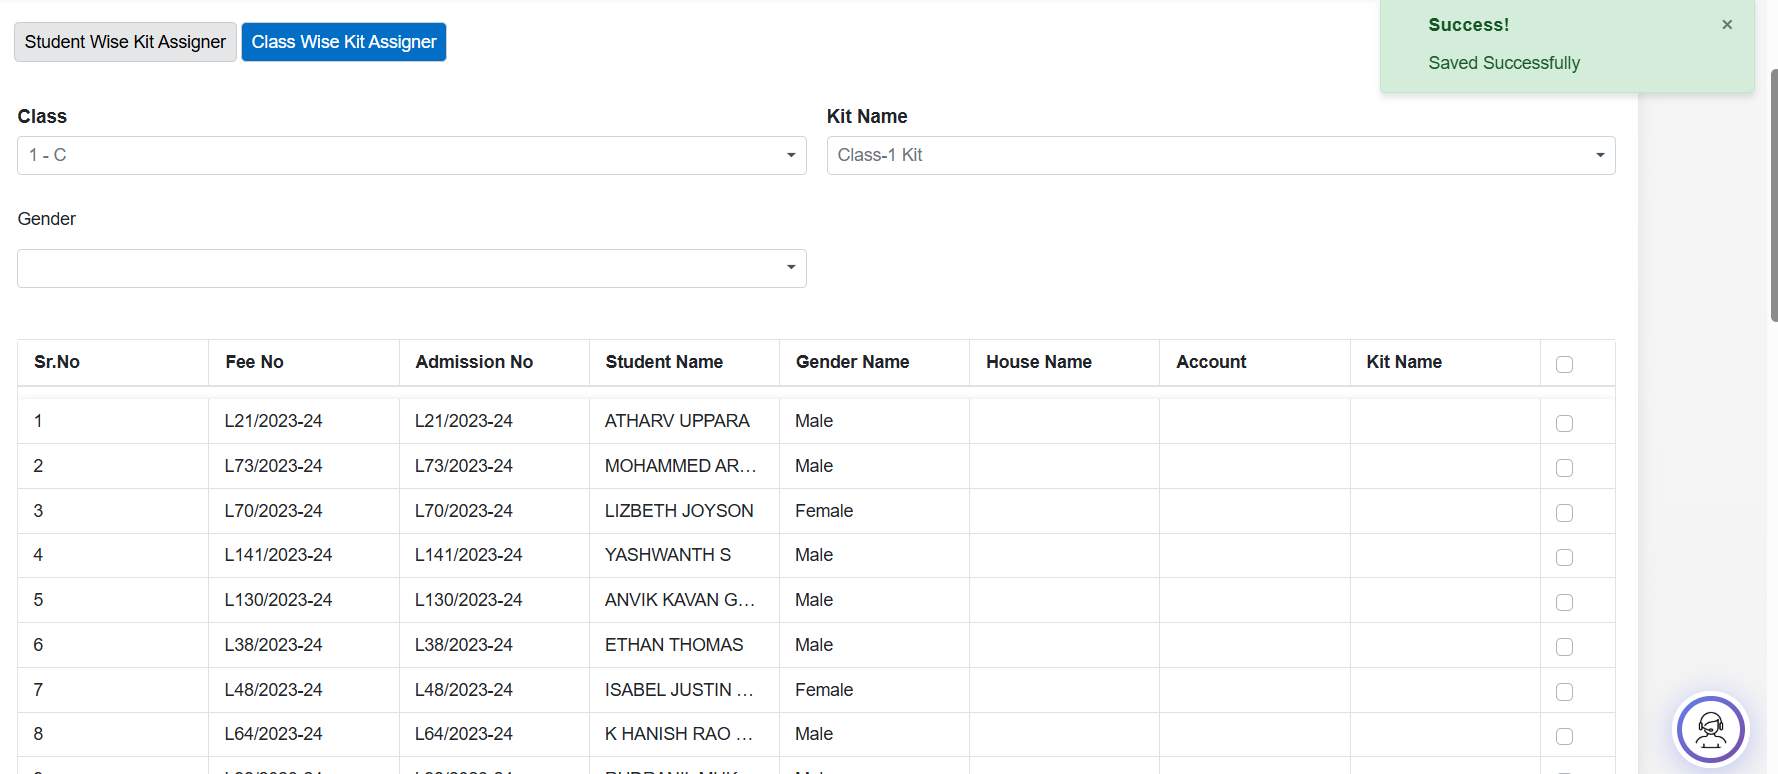Enable the checkbox for ETHAN THOMAS row

coord(1564,647)
